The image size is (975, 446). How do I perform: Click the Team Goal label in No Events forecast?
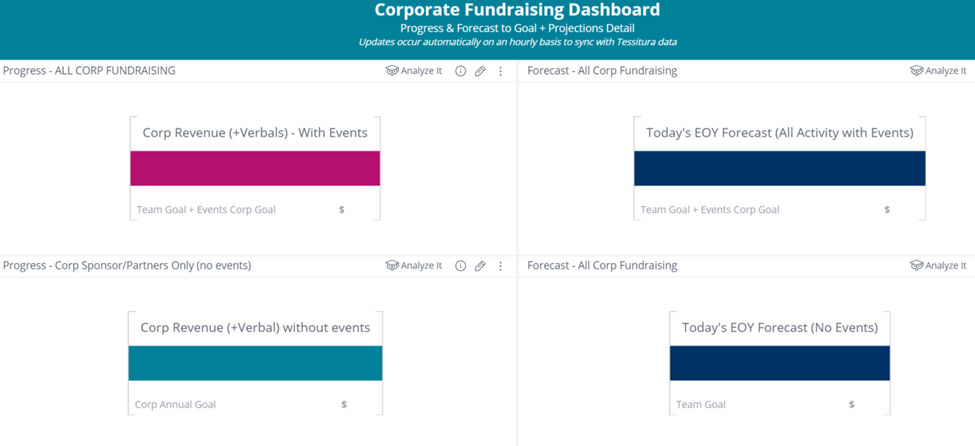pos(701,405)
